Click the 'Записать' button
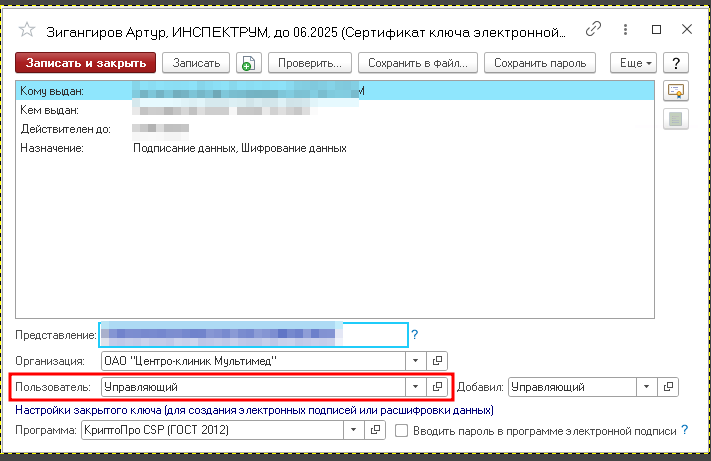The width and height of the screenshot is (711, 461). point(196,63)
